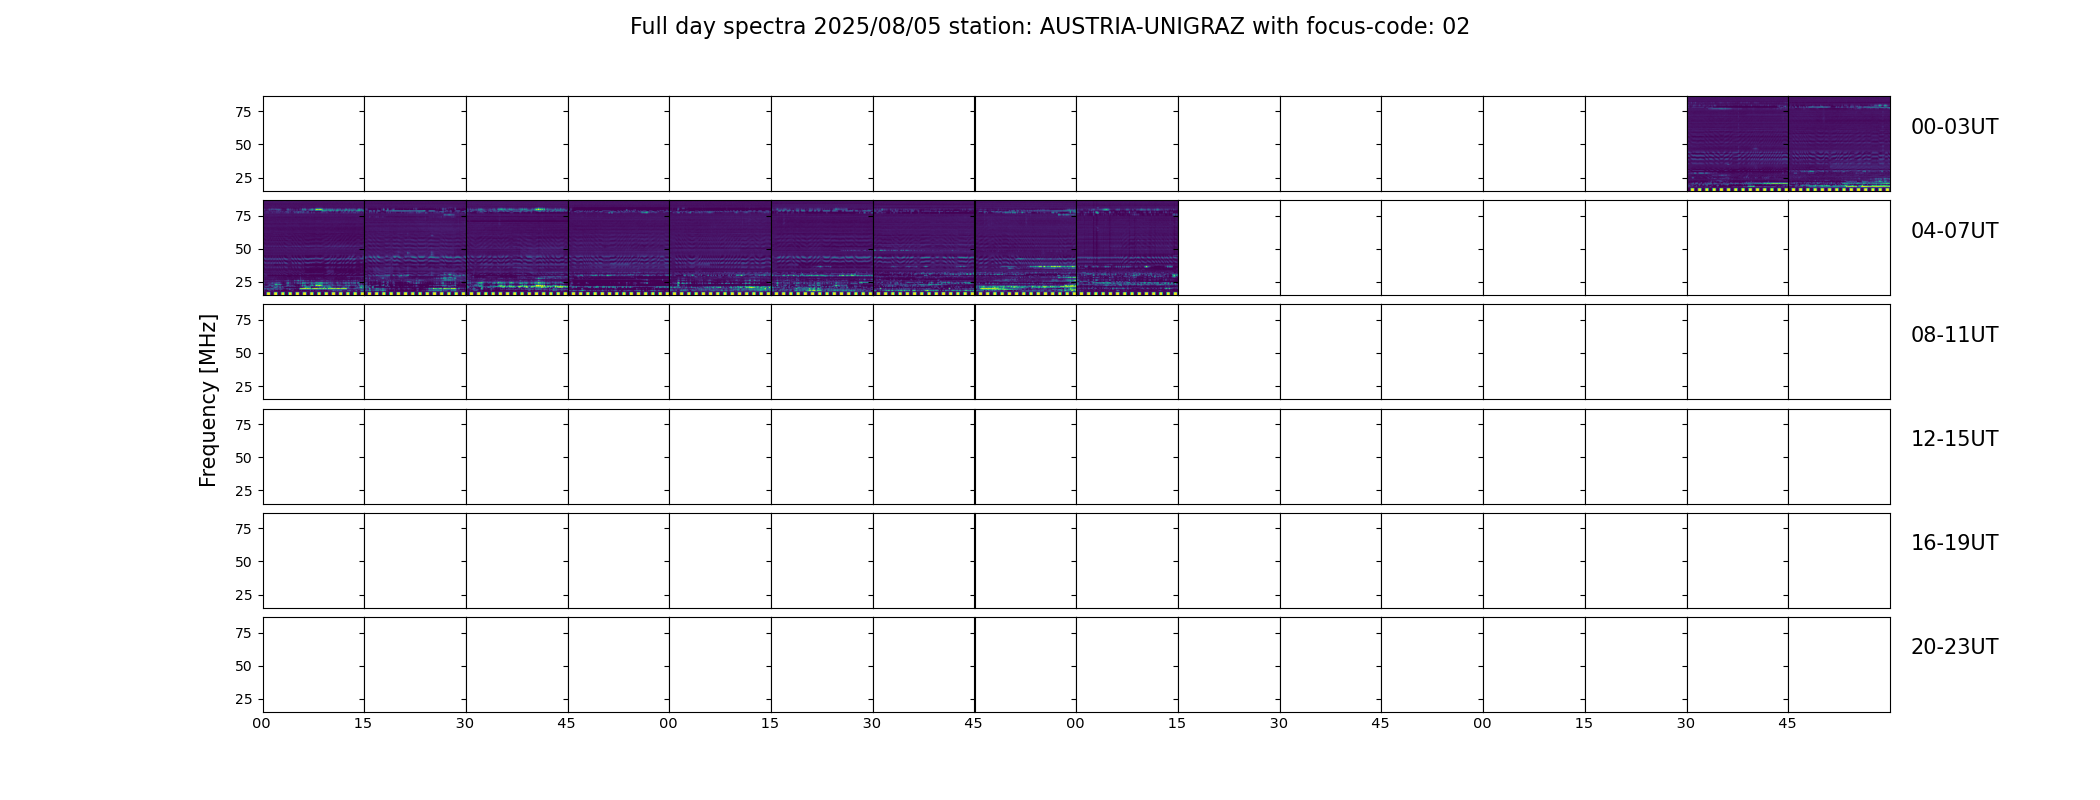Open the 05:30–05:45 spectrogram in the 04-07UT row
2100x800 pixels.
(x=924, y=248)
